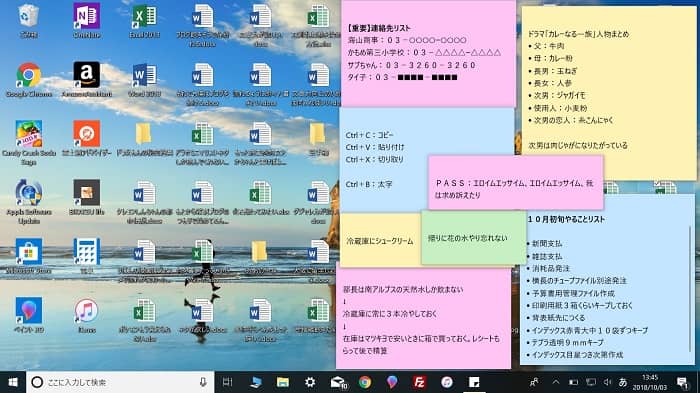Open the Mail app in taskbar
This screenshot has height=393, width=700.
339,382
